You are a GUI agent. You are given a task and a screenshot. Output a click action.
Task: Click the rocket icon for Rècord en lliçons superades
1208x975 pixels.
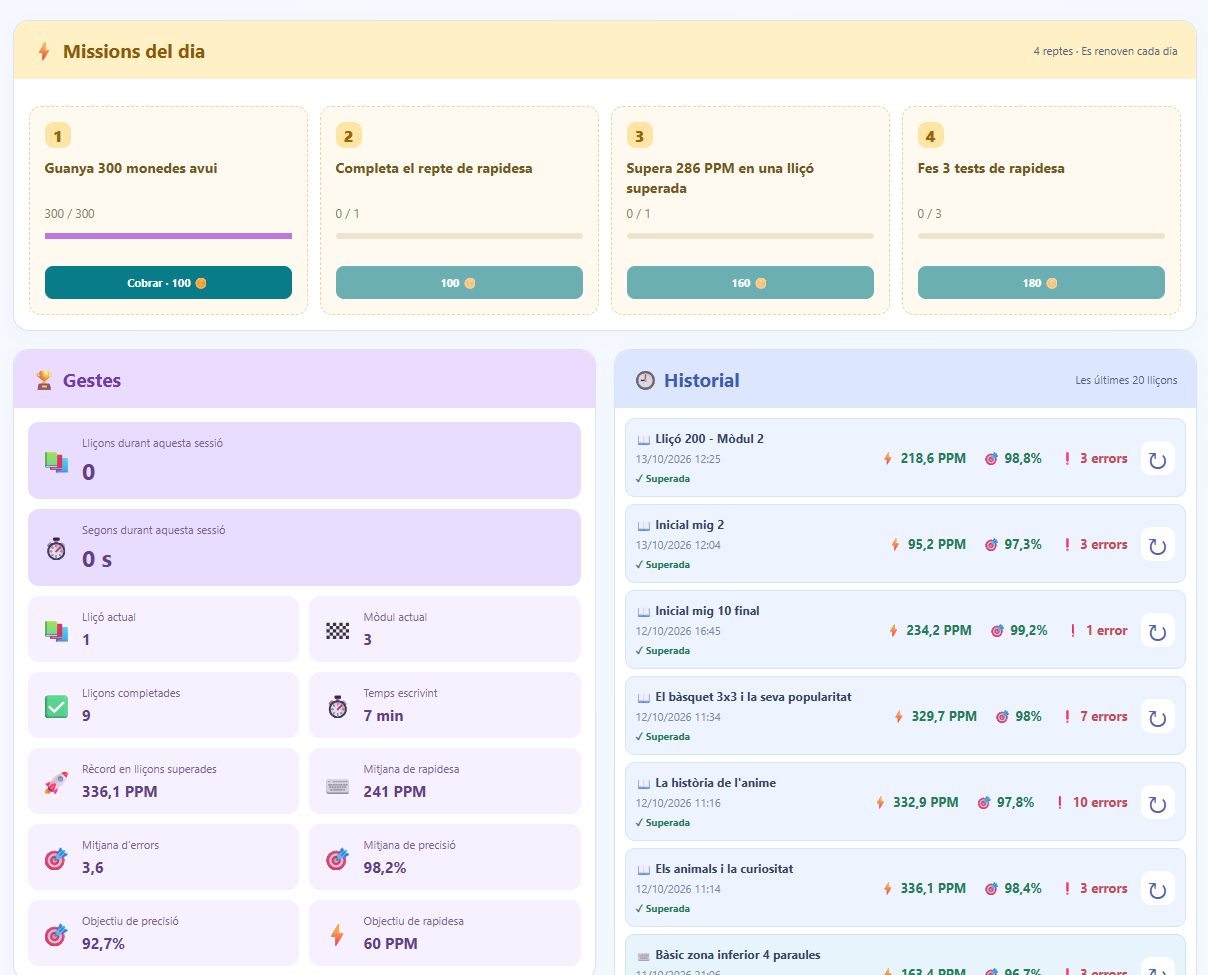tap(56, 782)
